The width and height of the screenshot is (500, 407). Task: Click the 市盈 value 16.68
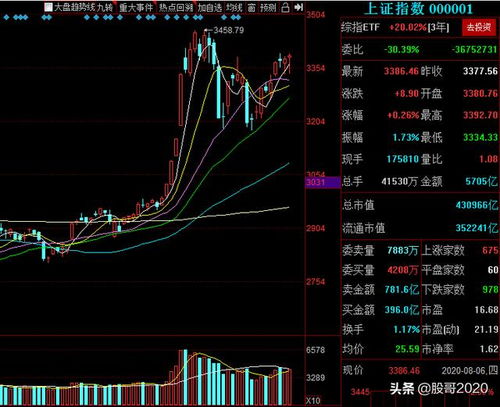click(x=486, y=310)
